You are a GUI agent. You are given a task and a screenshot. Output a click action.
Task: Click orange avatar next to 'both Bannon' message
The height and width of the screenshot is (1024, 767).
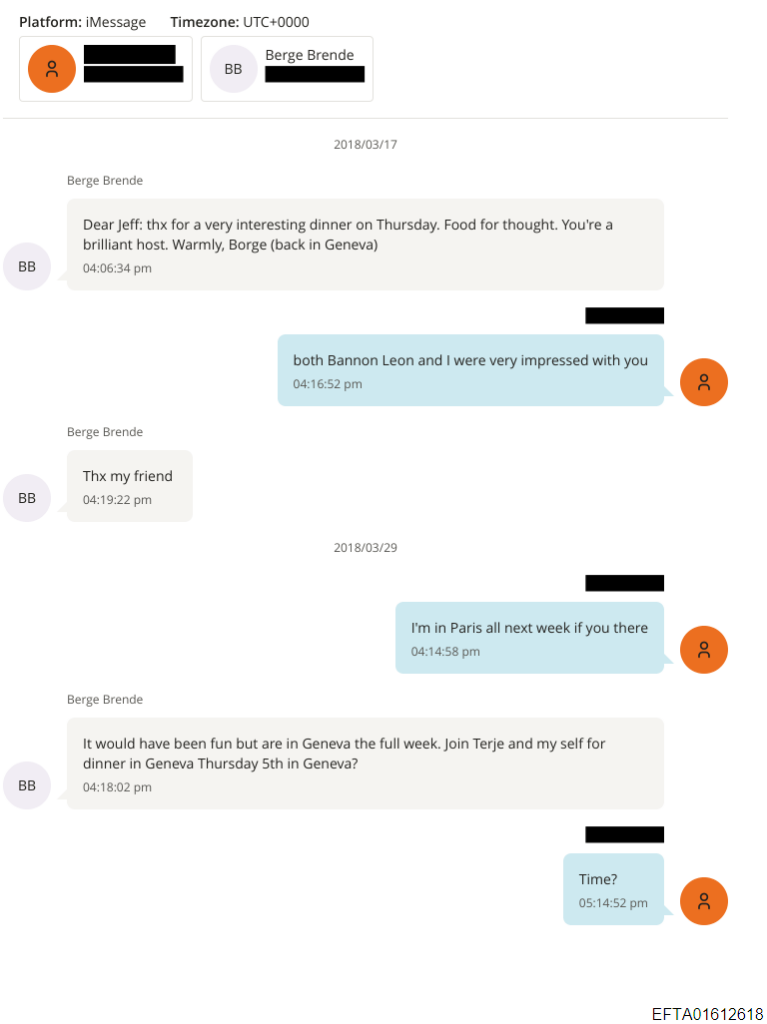(x=704, y=382)
